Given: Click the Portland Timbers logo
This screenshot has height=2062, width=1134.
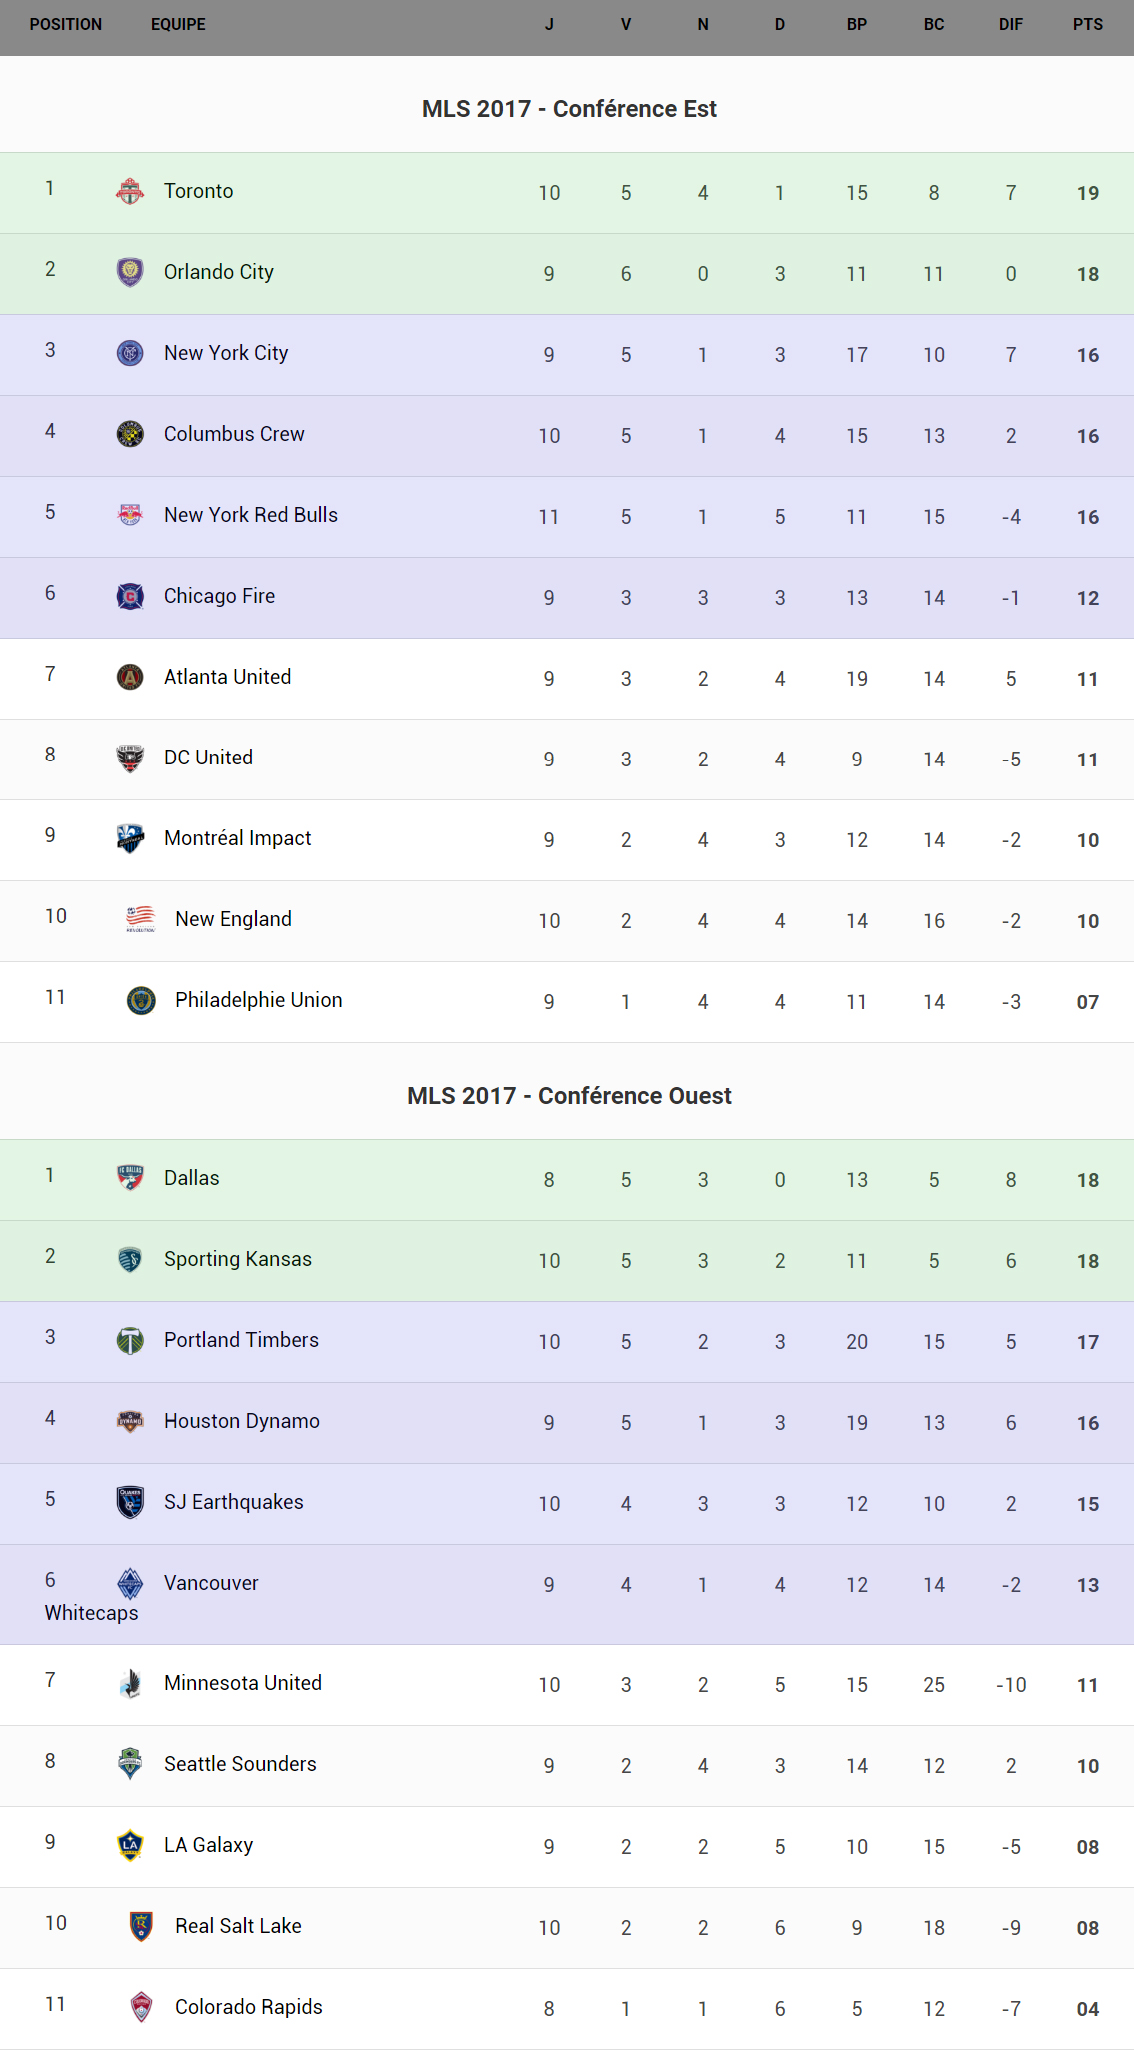Looking at the screenshot, I should tap(130, 1340).
